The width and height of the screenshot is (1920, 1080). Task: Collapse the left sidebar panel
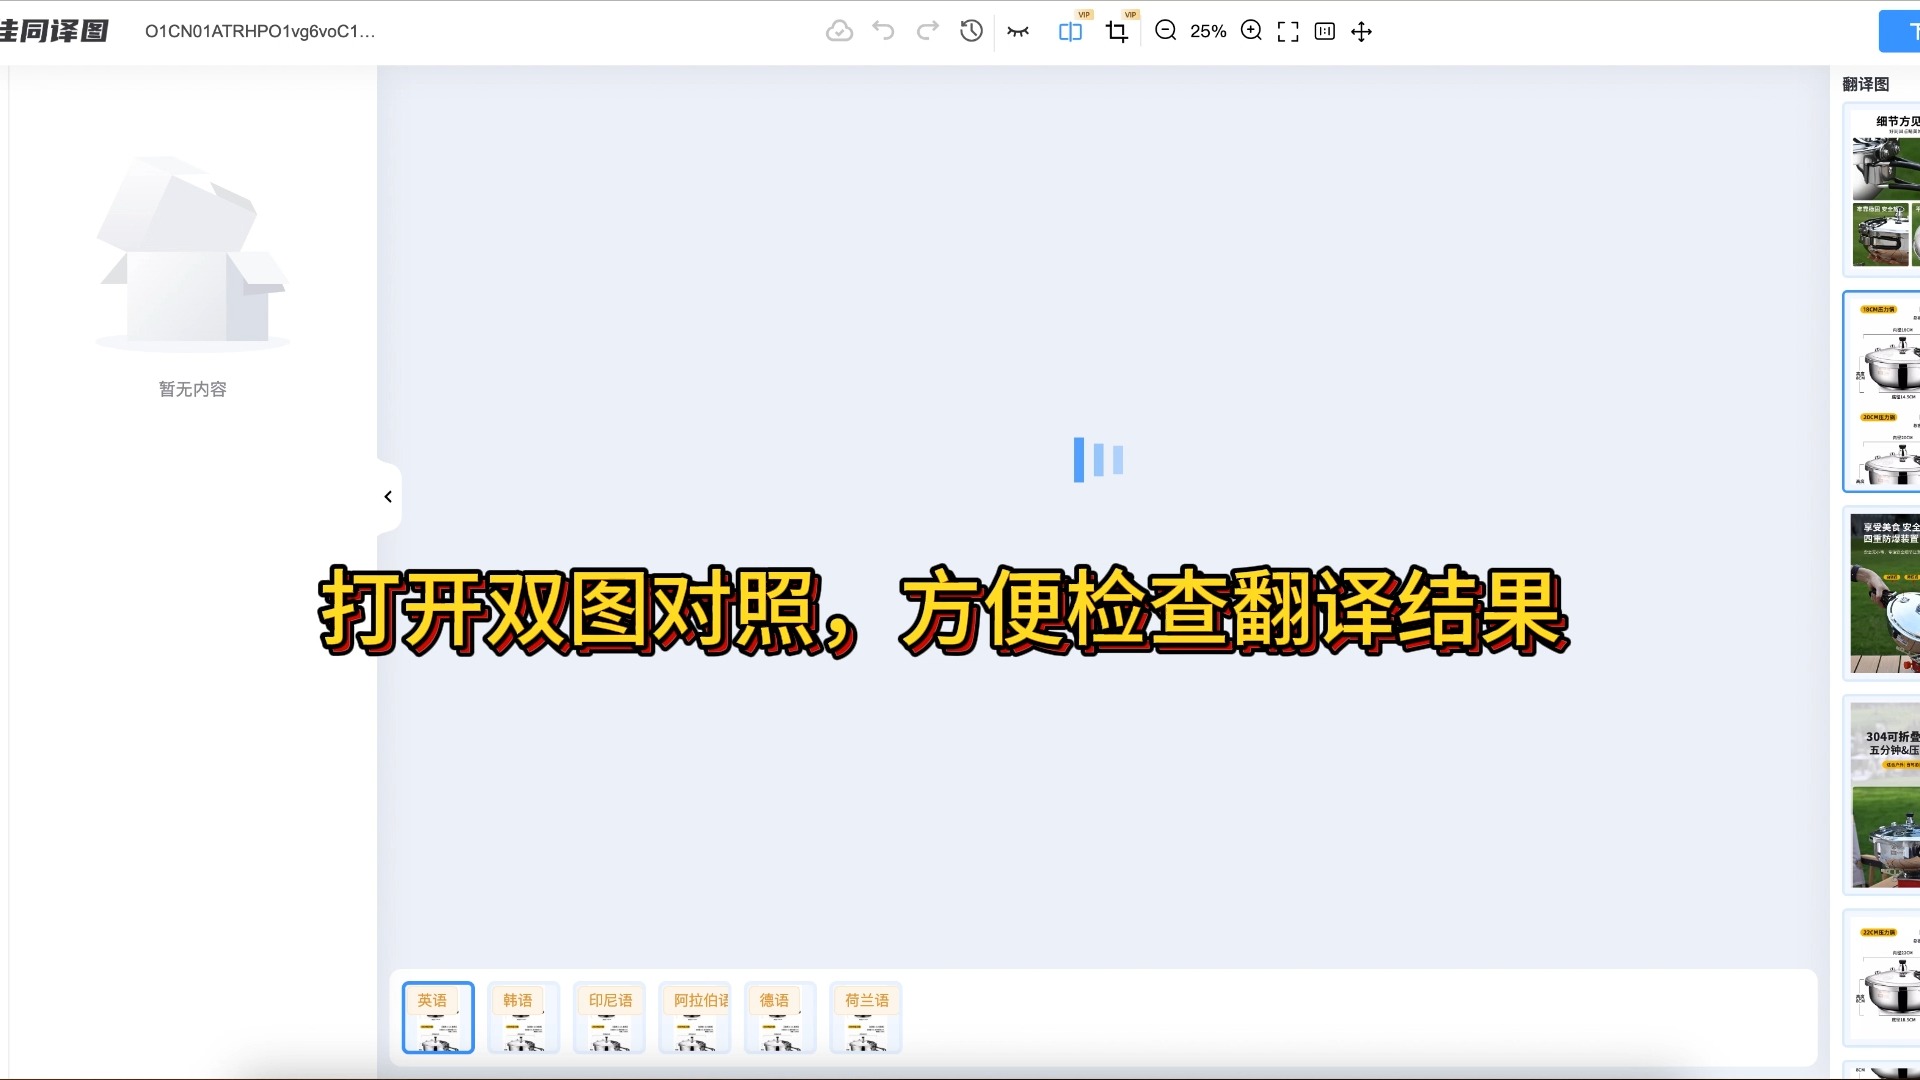click(x=388, y=495)
